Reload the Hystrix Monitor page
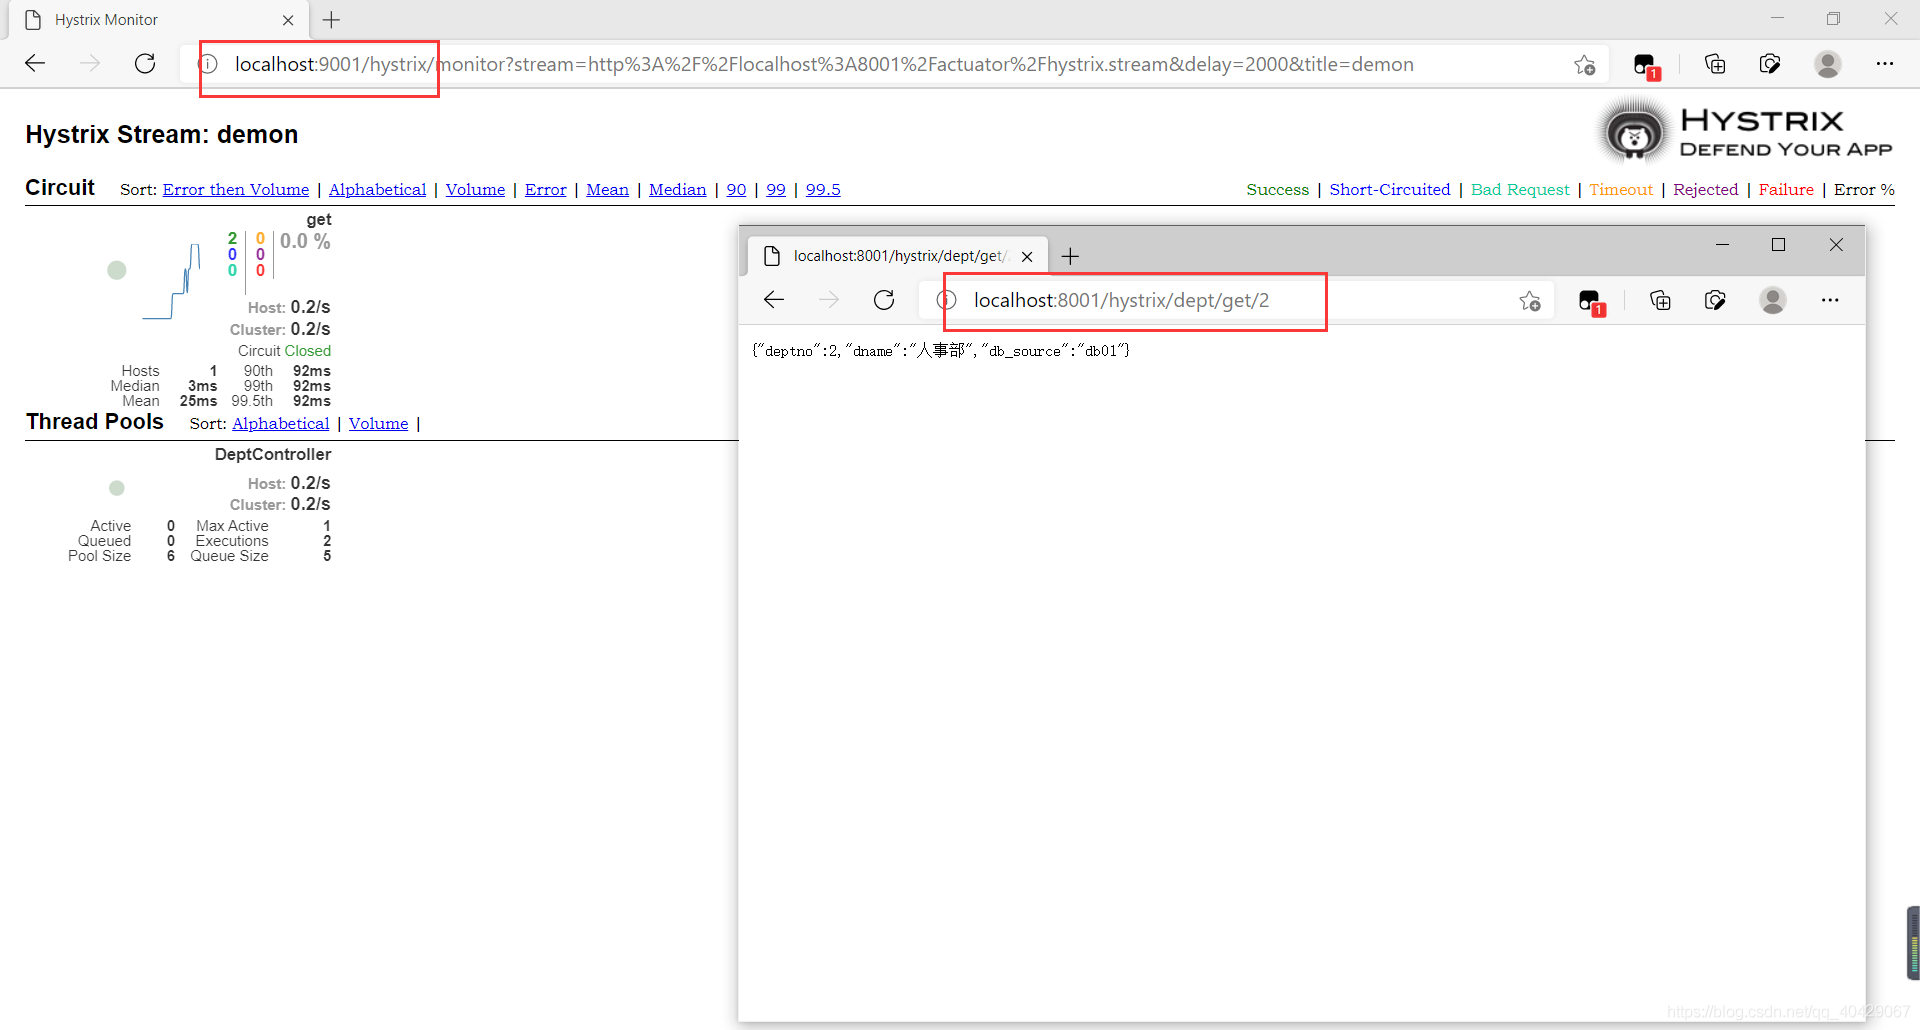This screenshot has height=1030, width=1920. tap(145, 64)
